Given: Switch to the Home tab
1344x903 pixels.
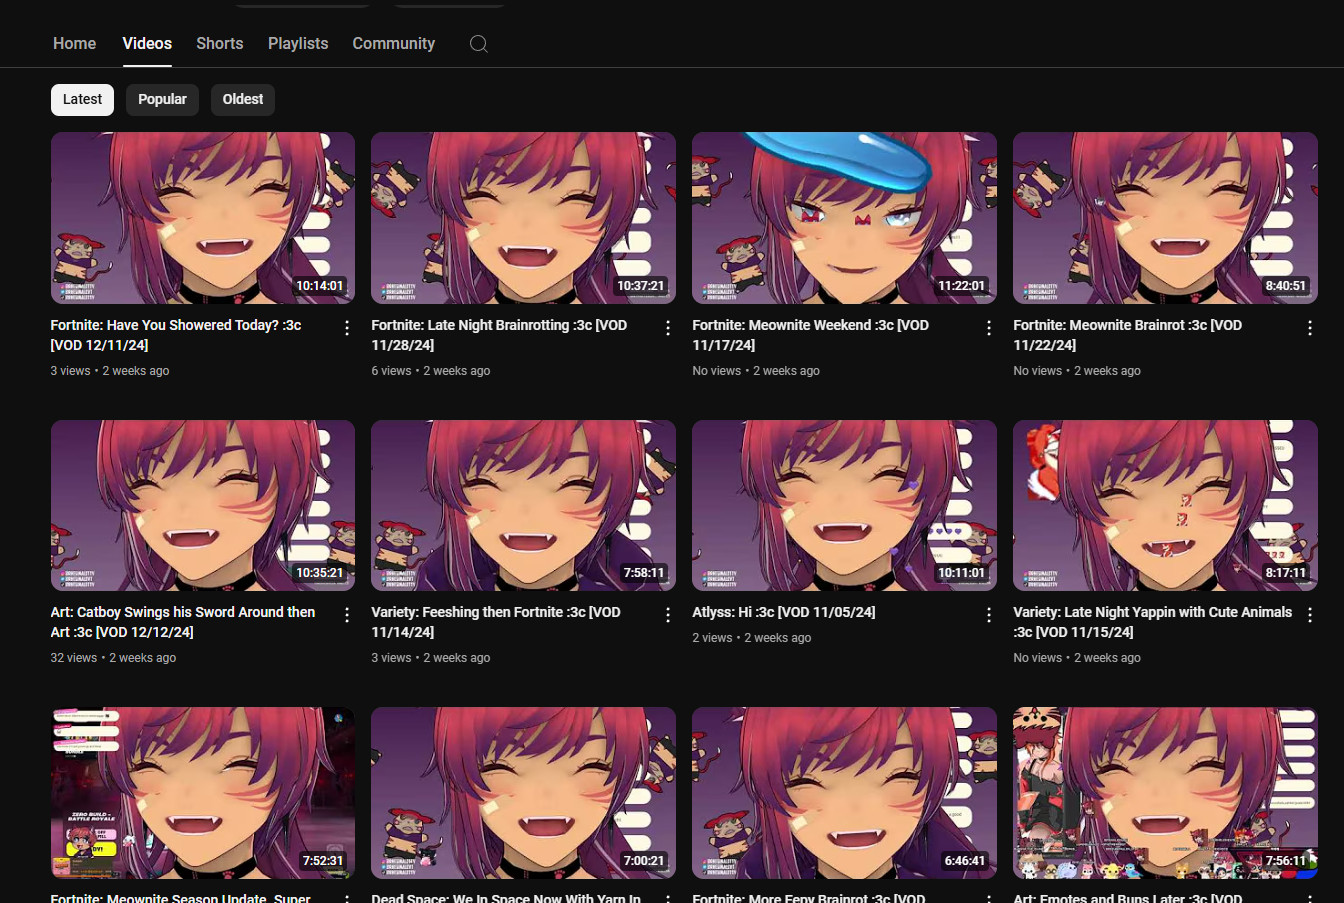Looking at the screenshot, I should coord(74,44).
